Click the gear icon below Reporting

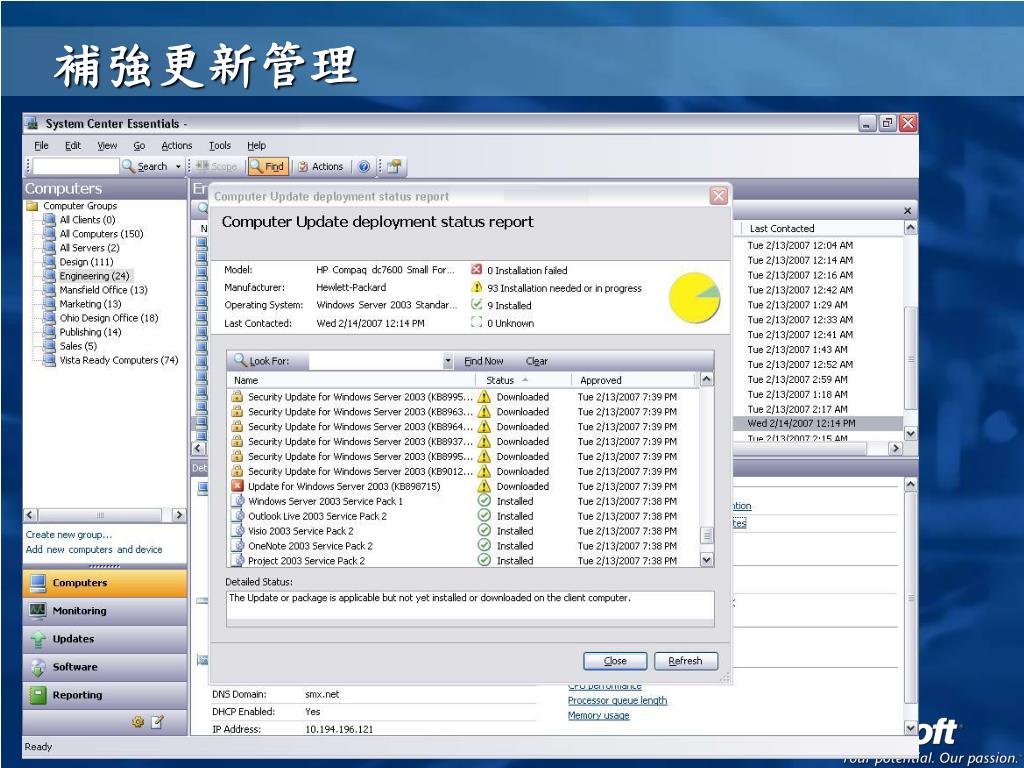[138, 722]
